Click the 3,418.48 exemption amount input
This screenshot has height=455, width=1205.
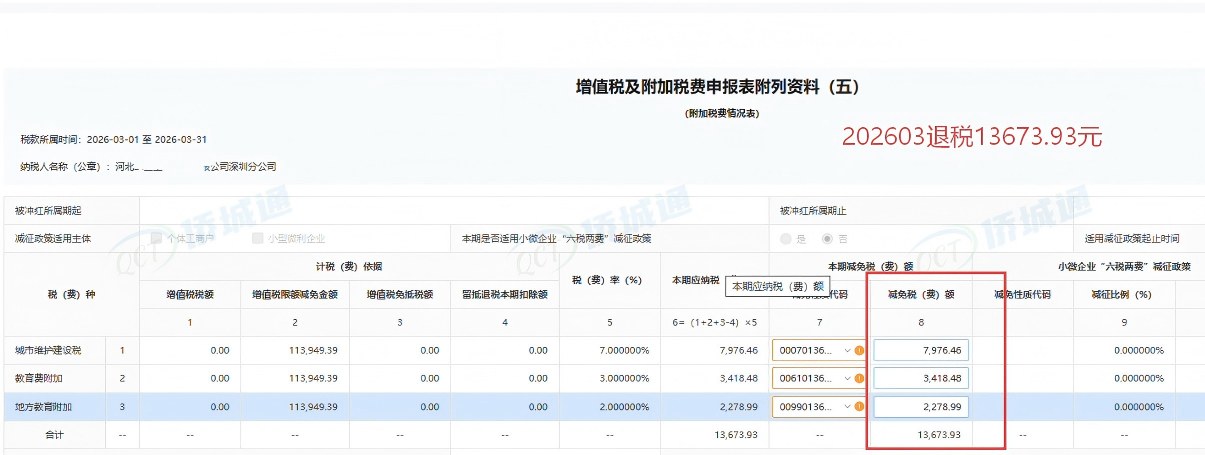(x=921, y=379)
